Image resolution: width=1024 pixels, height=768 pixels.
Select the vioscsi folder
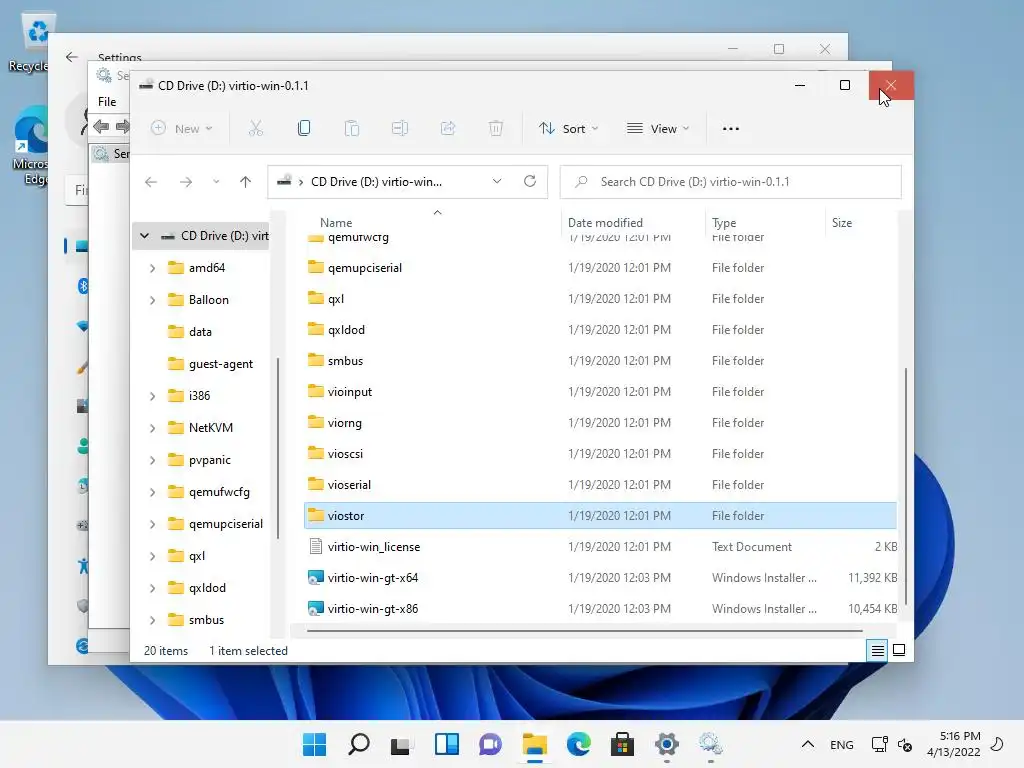click(x=600, y=453)
